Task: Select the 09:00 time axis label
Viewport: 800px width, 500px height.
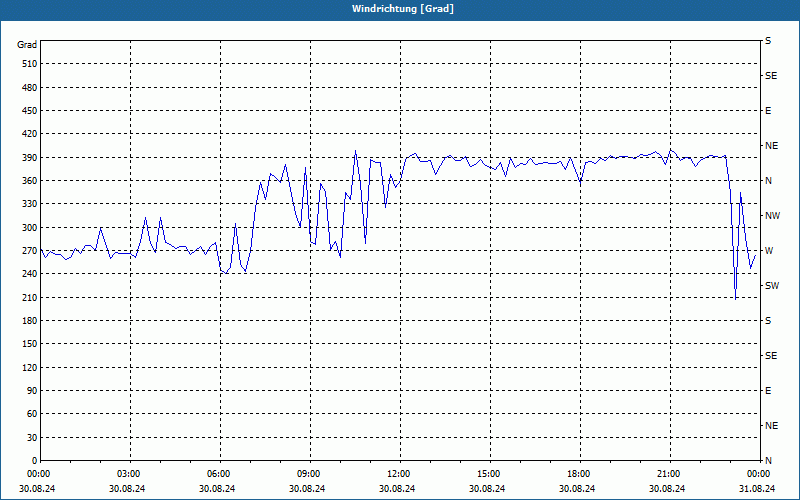Action: pyautogui.click(x=308, y=474)
